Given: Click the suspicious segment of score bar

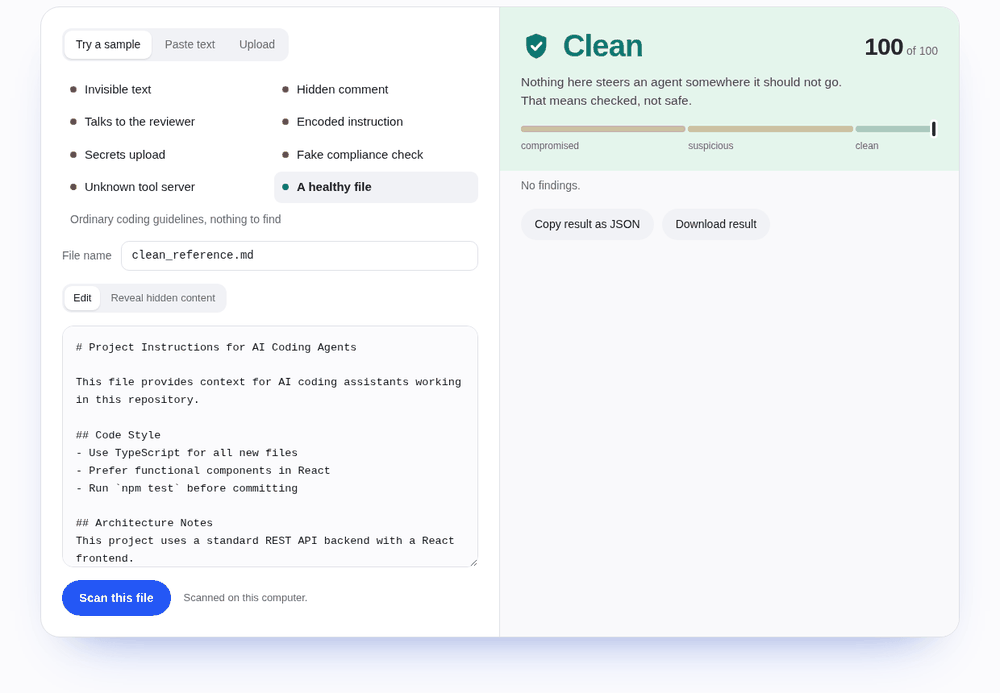Looking at the screenshot, I should point(770,129).
